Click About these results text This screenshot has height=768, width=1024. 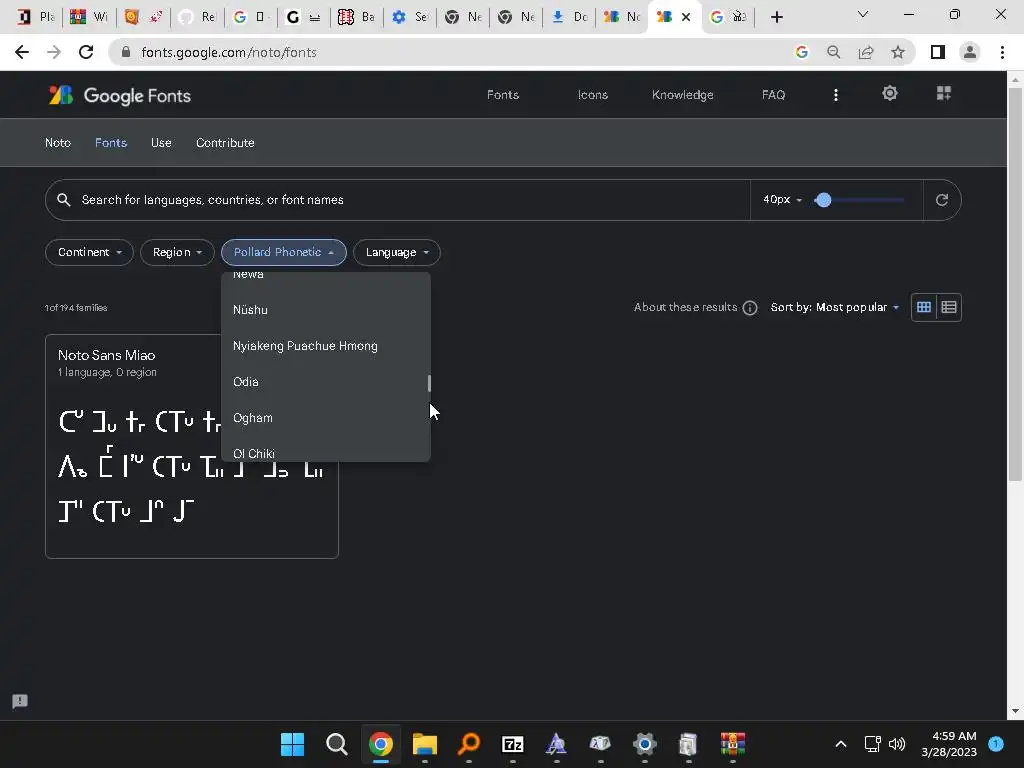click(685, 308)
